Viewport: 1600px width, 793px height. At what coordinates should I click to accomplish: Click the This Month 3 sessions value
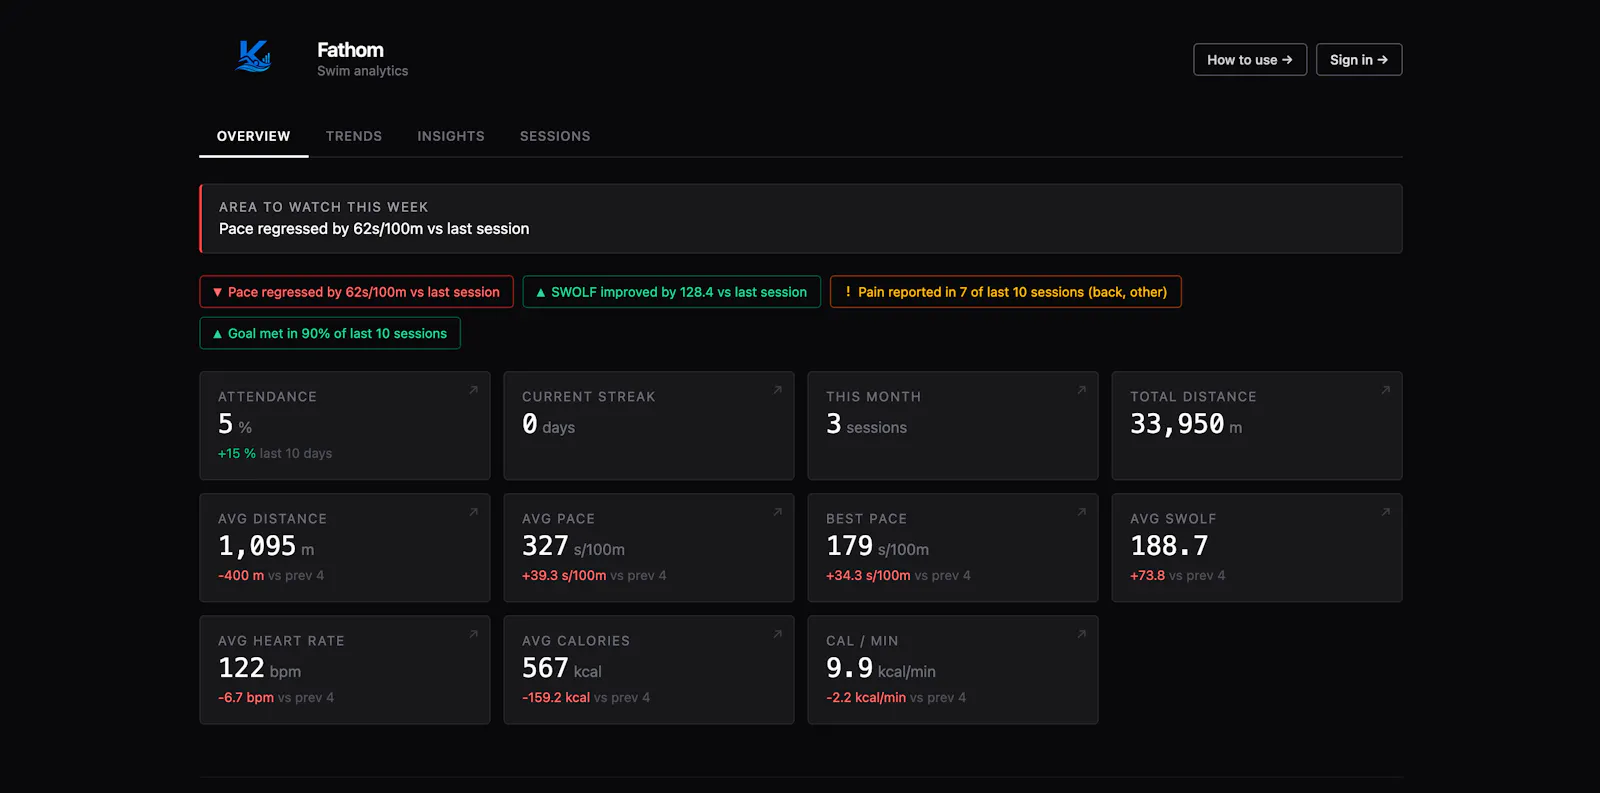pos(866,425)
